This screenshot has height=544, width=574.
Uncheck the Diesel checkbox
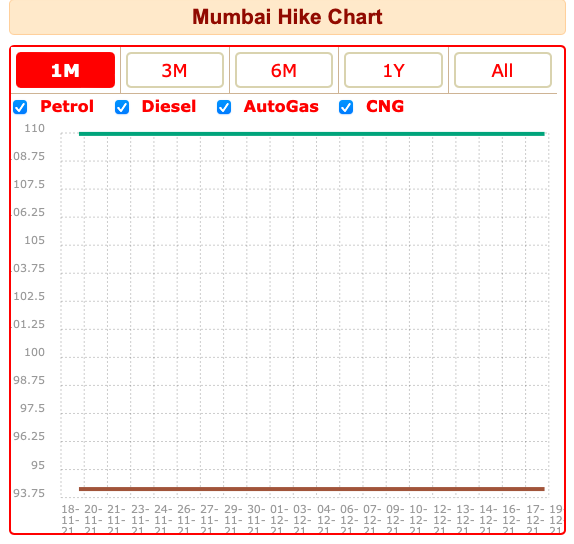click(122, 107)
